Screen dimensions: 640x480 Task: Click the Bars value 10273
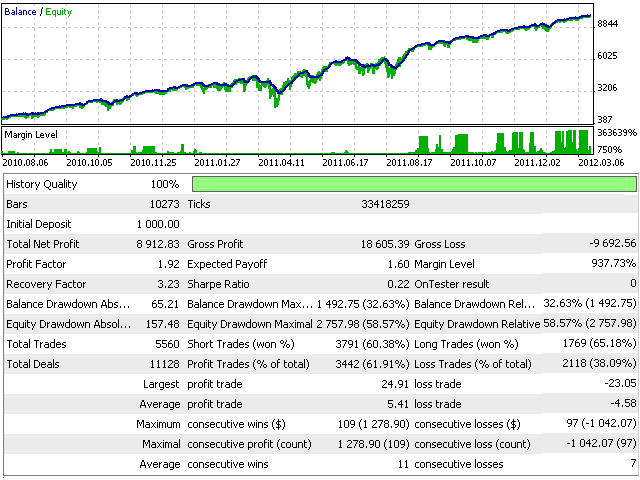[164, 204]
